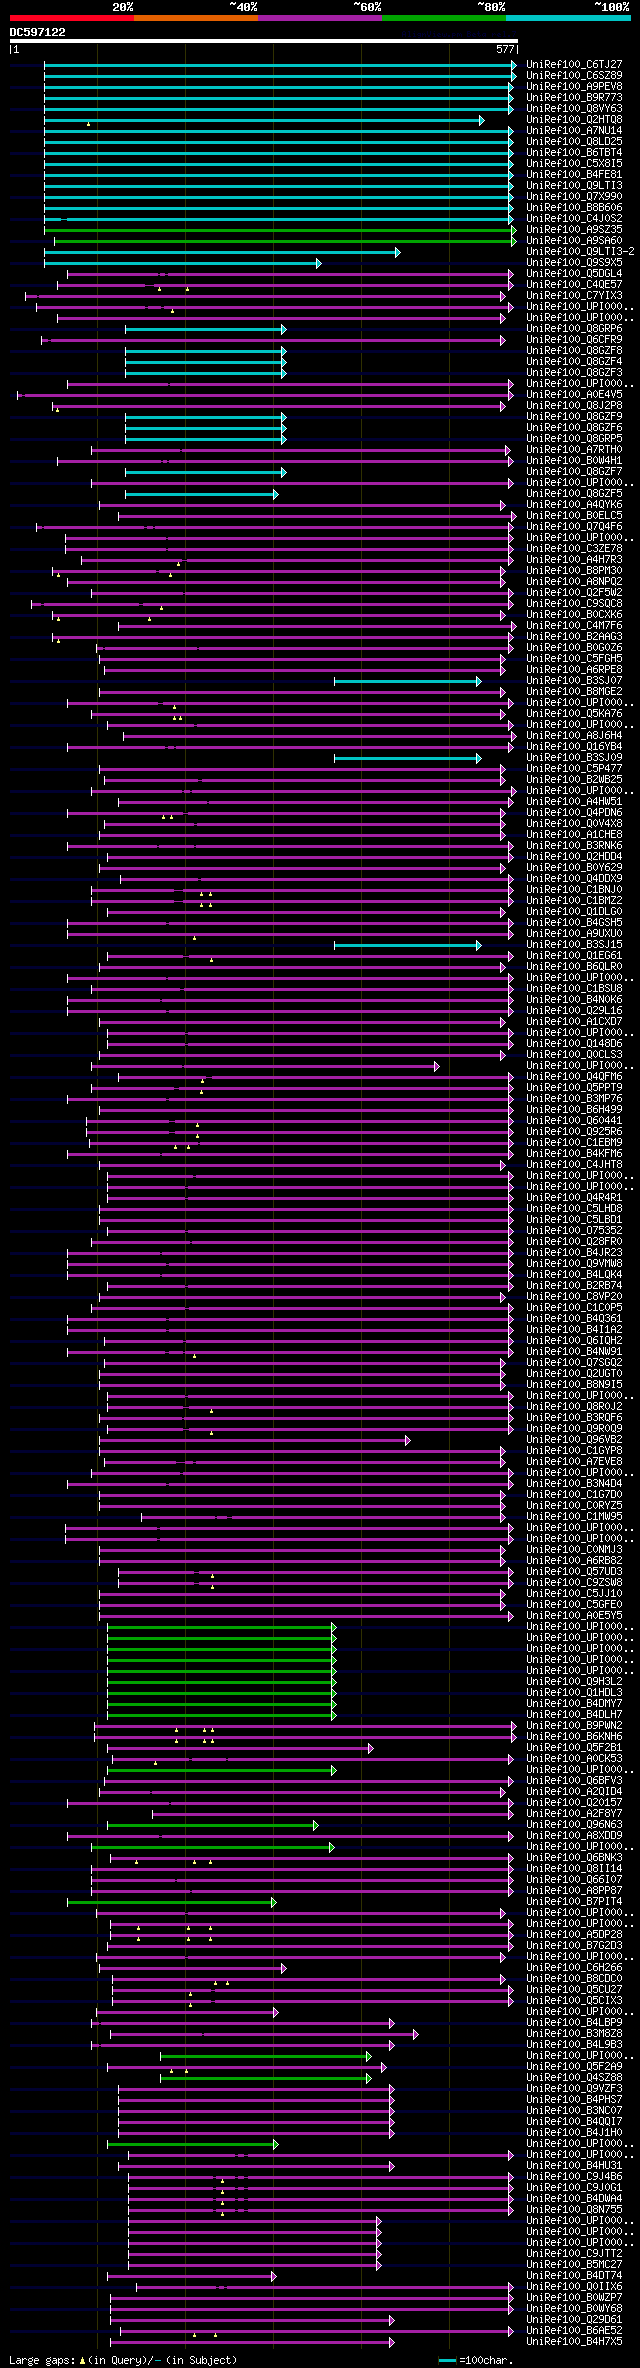The width and height of the screenshot is (640, 2368).
Task: Select label UniRef100_C4QE57
Action: coord(574,284)
